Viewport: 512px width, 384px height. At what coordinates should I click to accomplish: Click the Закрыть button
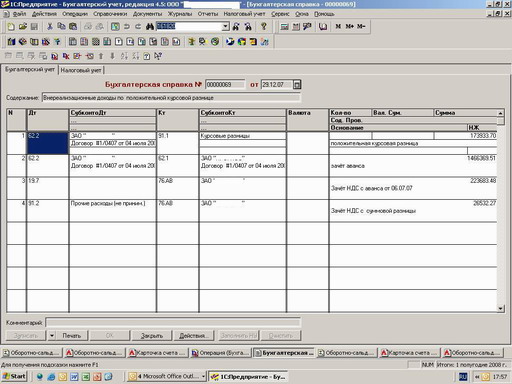[152, 335]
